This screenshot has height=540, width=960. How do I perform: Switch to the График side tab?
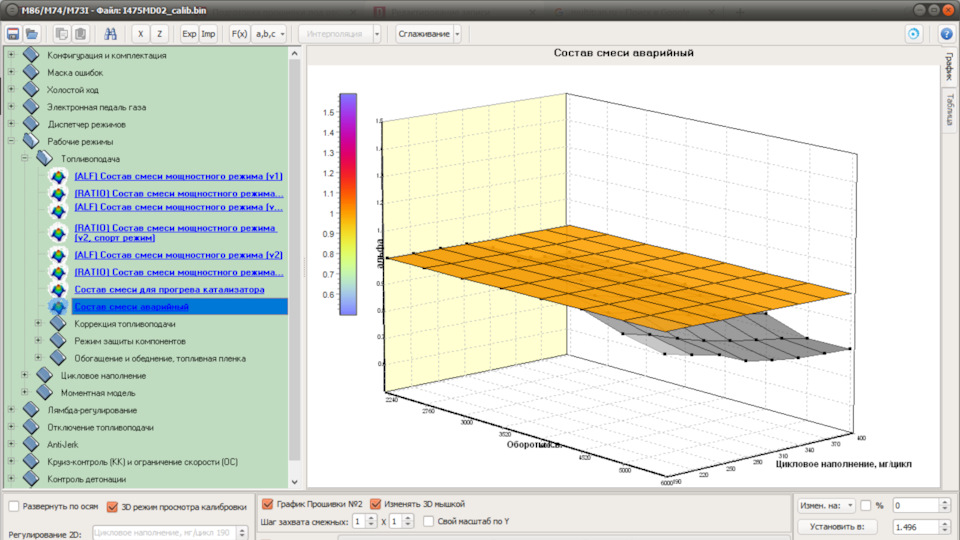tap(949, 67)
